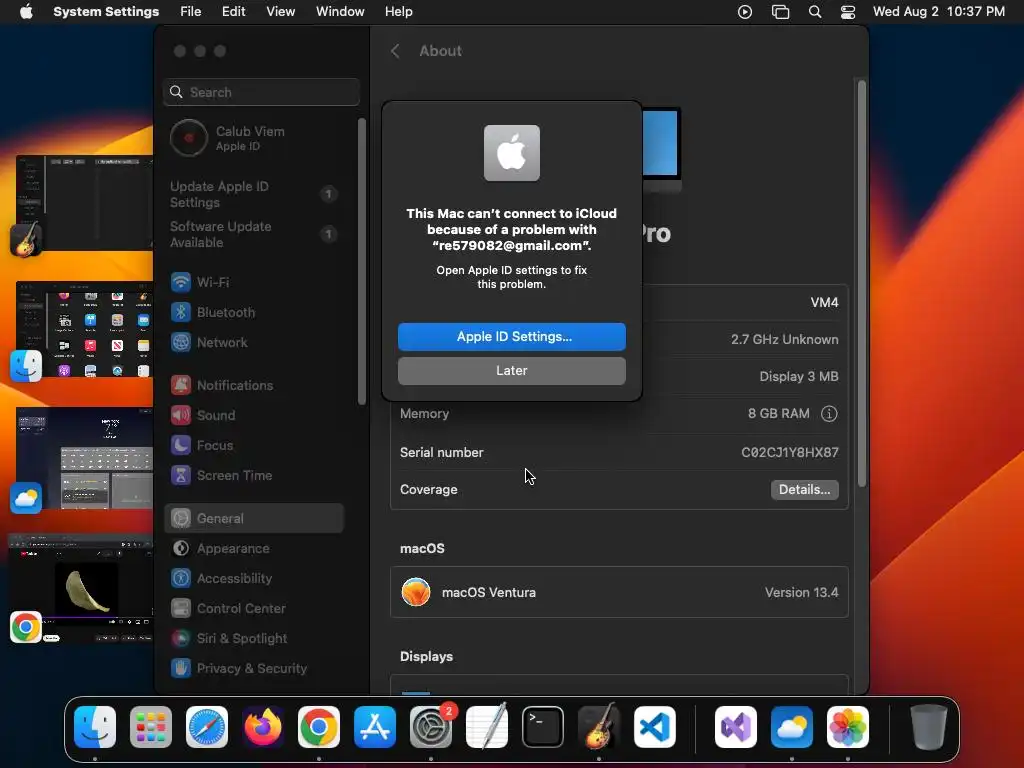The width and height of the screenshot is (1024, 768).
Task: Click the Version 13.4 text
Action: click(801, 592)
